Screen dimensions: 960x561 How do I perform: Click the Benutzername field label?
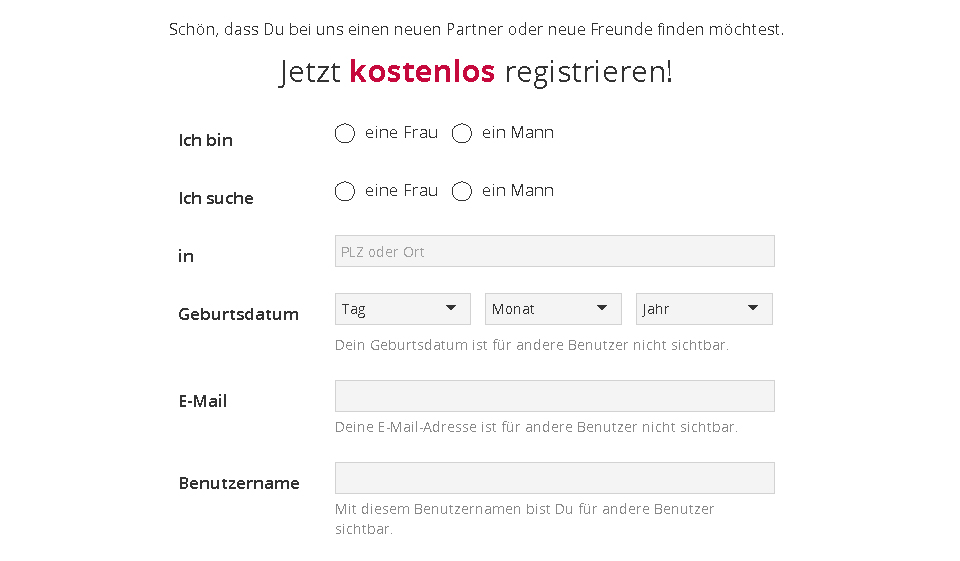tap(239, 483)
